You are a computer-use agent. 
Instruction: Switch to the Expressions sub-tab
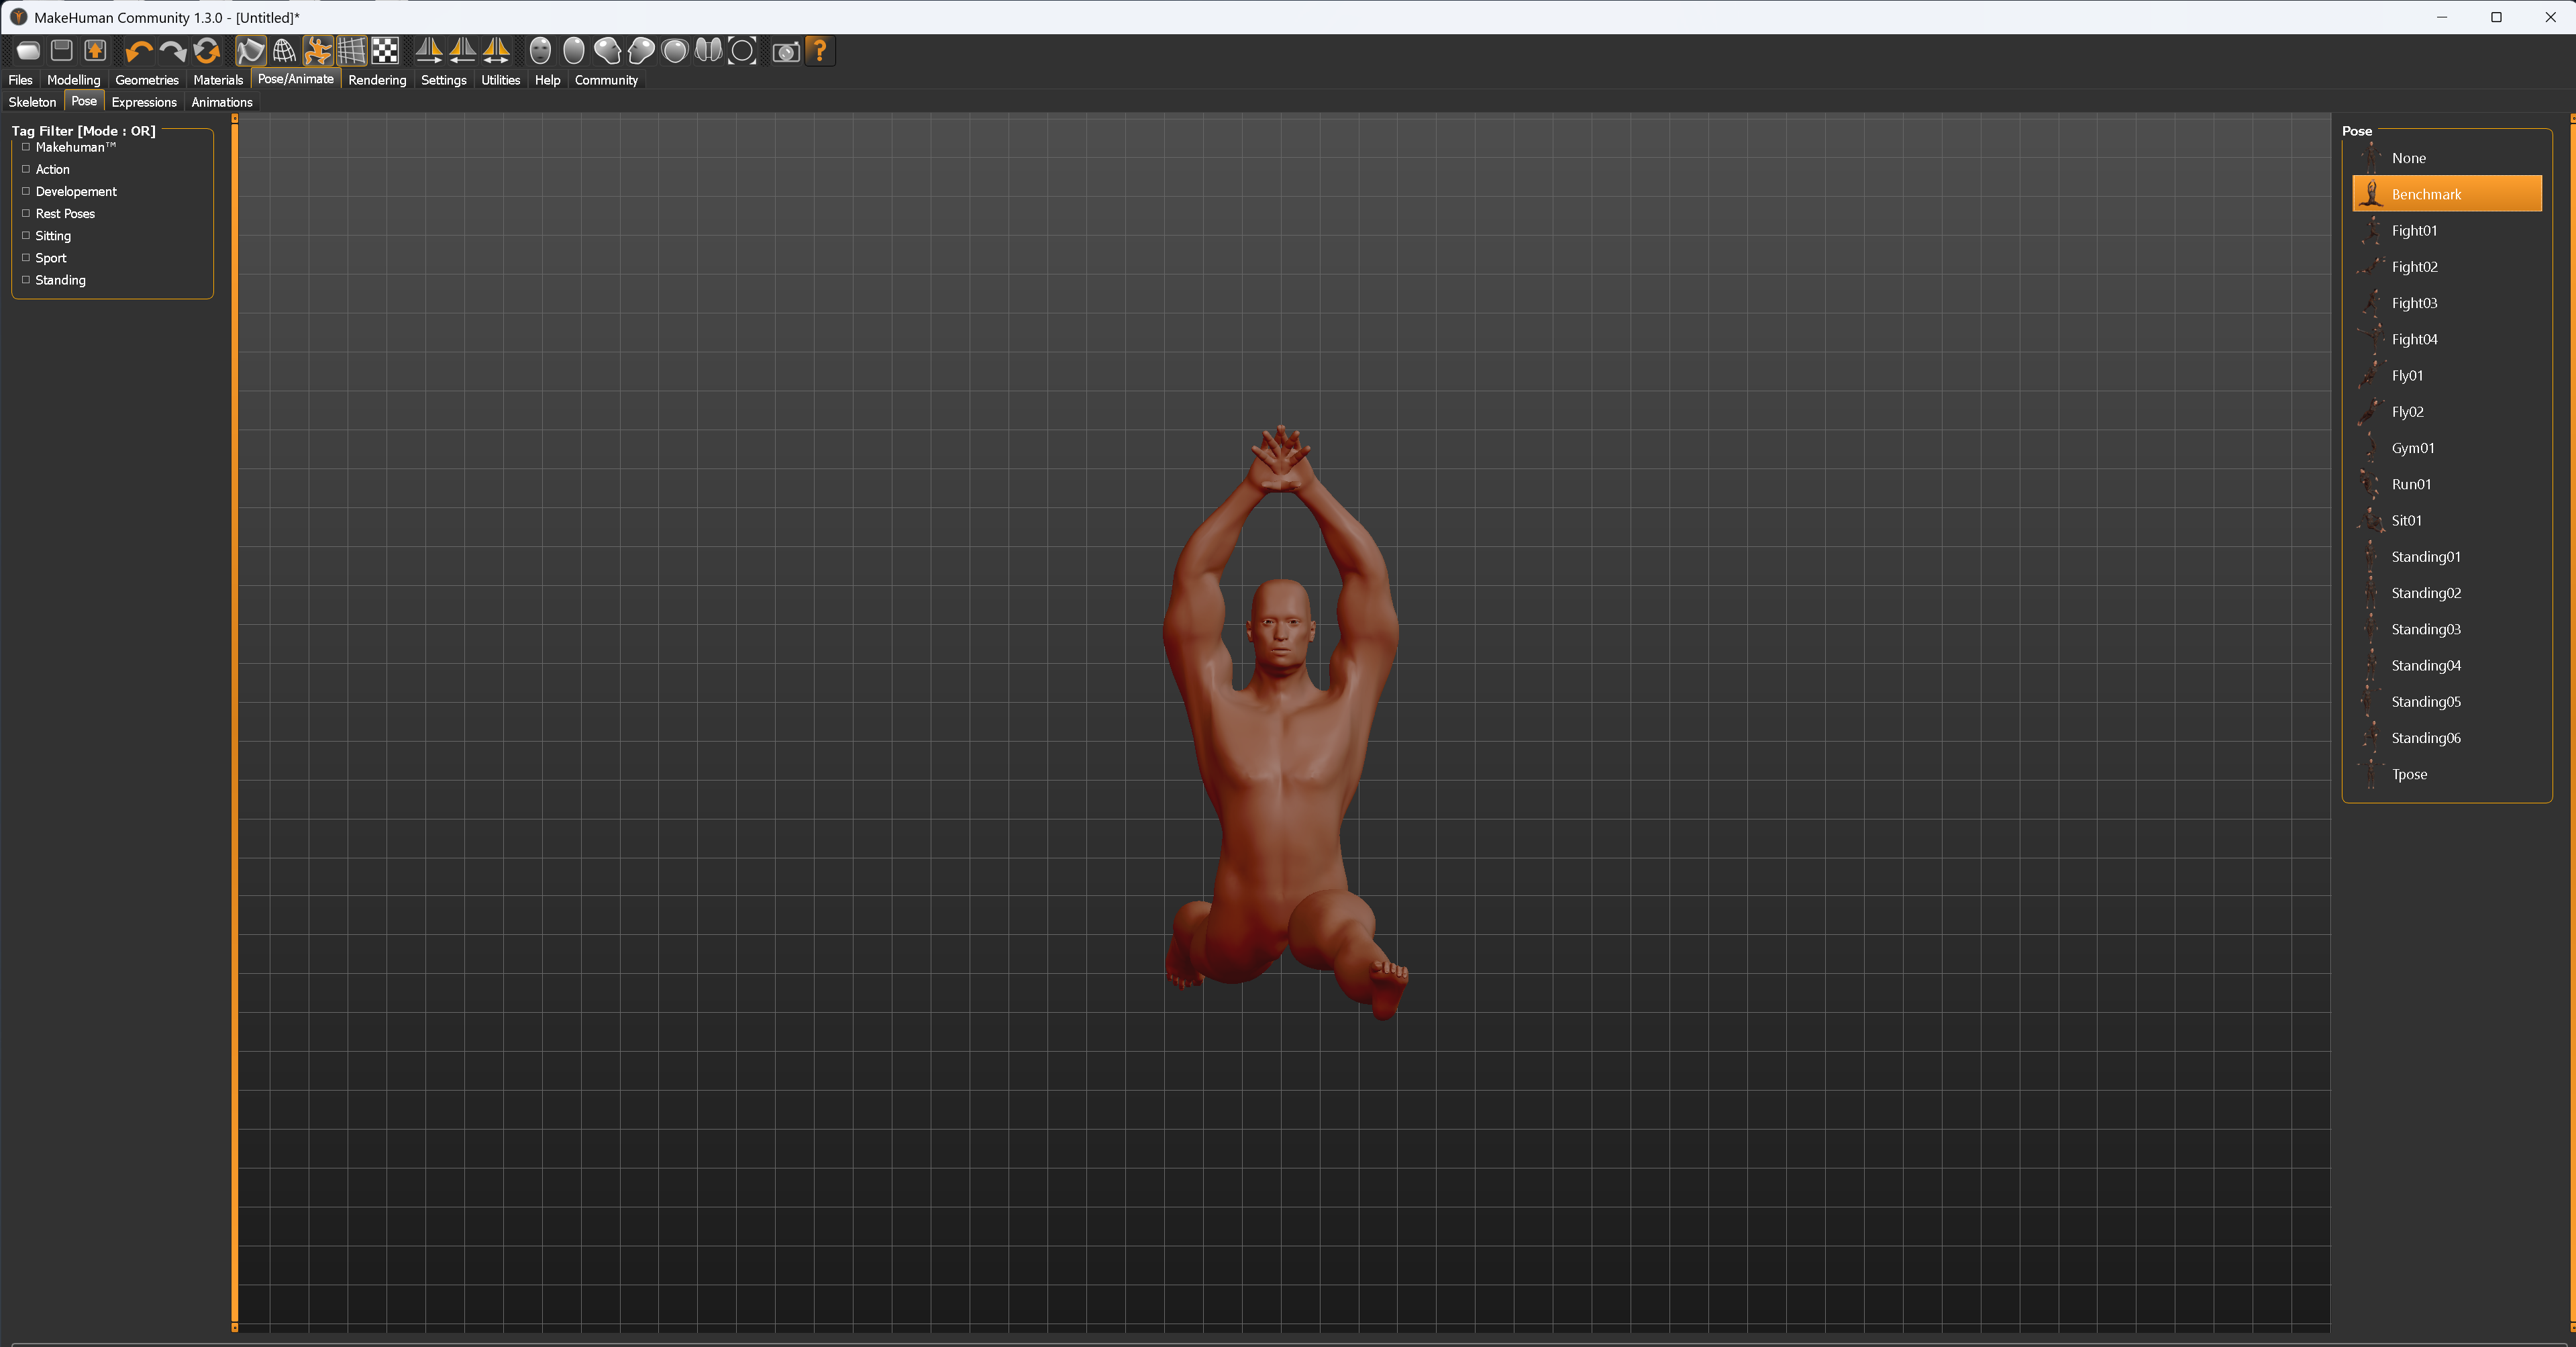tap(144, 102)
